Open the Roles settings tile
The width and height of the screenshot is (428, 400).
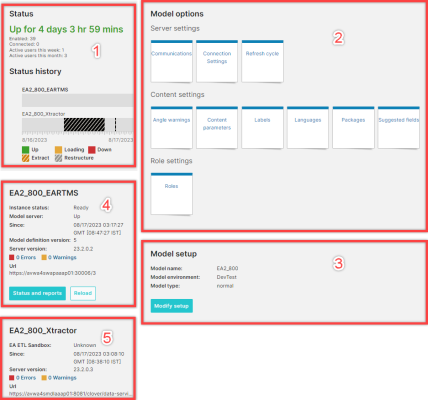(172, 194)
